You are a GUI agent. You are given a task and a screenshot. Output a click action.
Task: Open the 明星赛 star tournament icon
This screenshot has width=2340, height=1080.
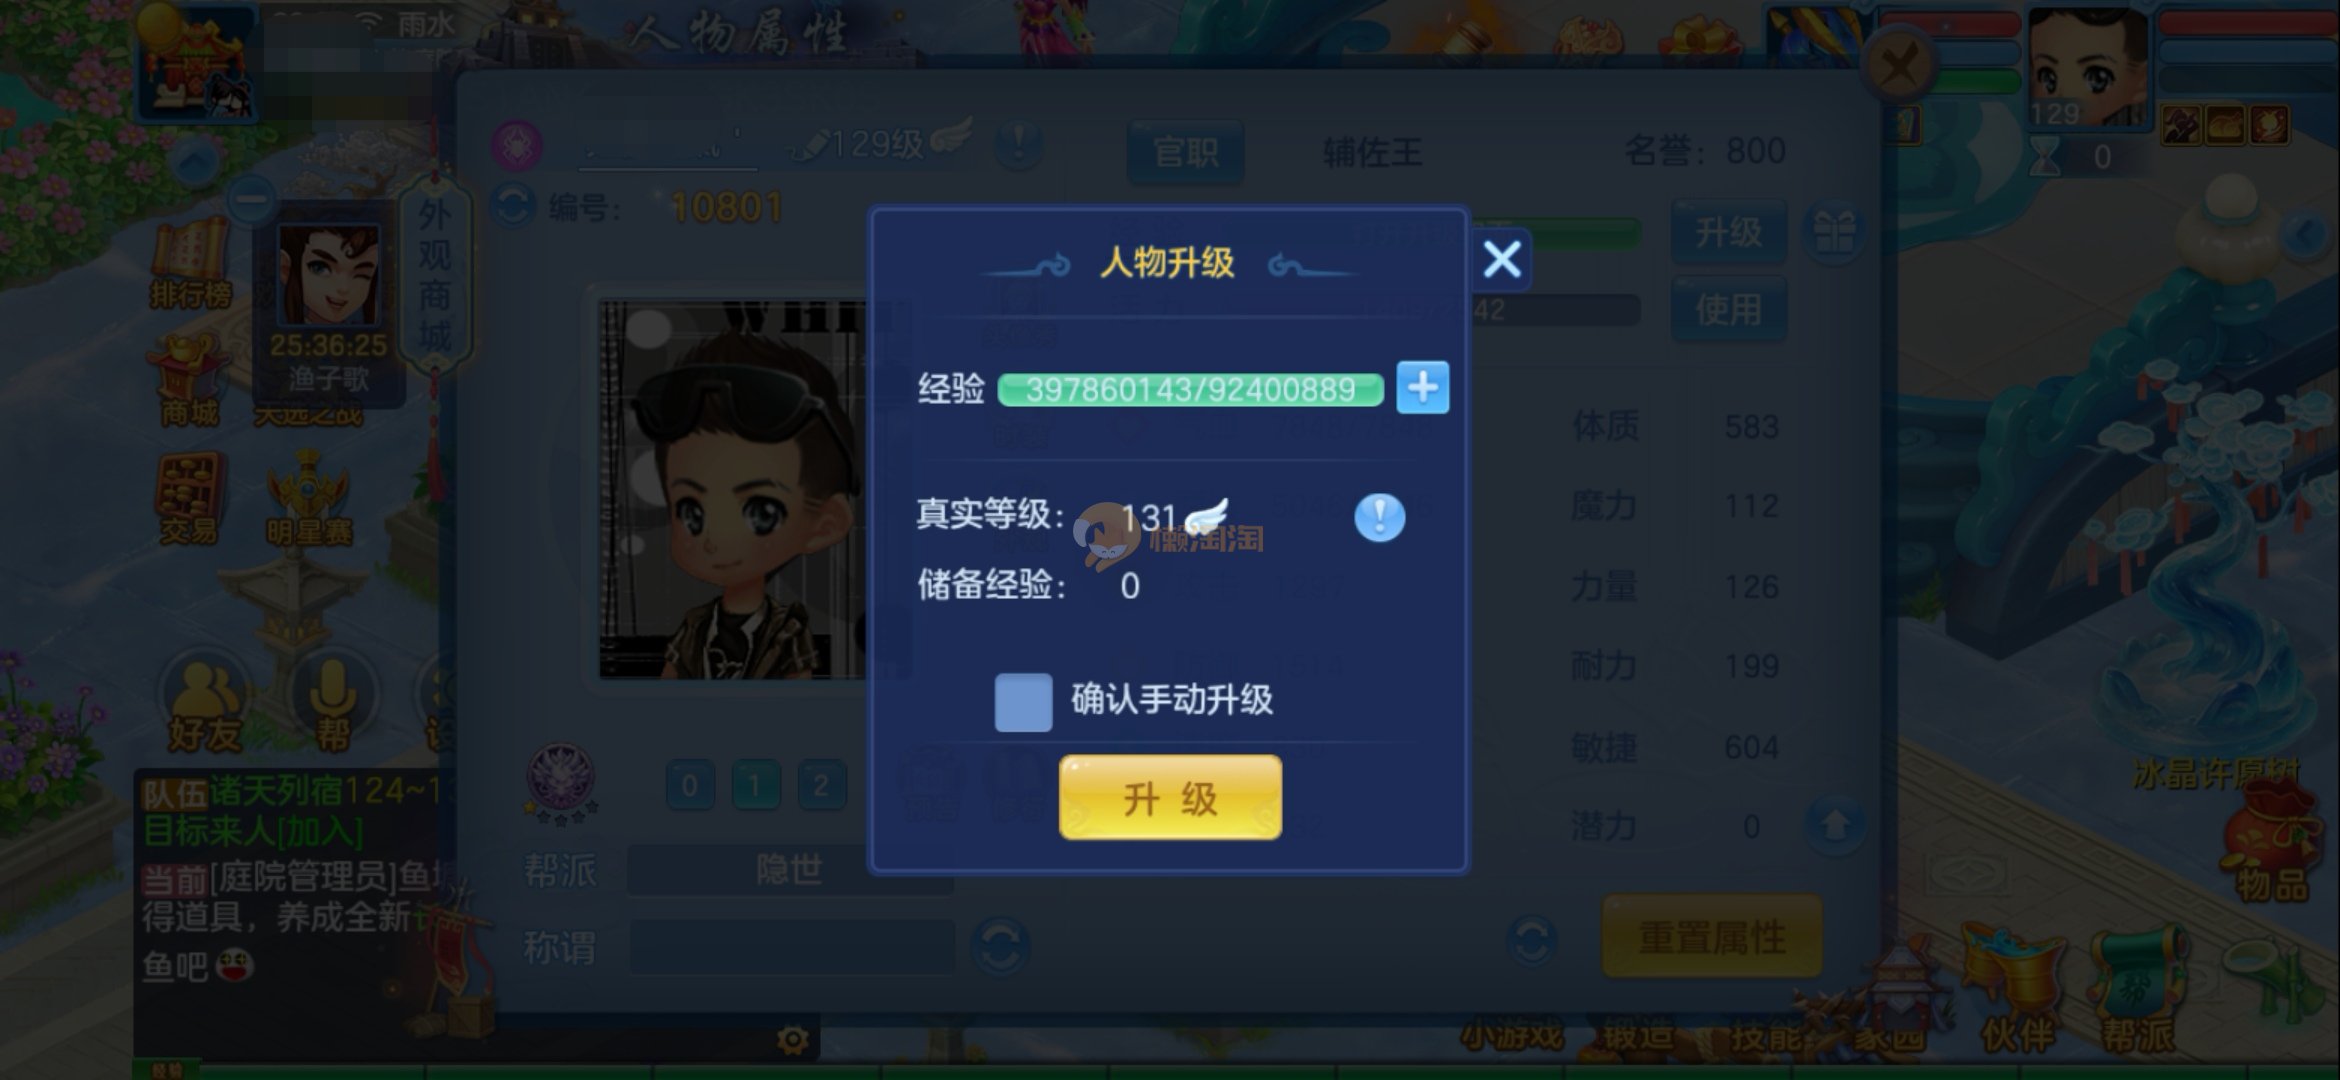point(308,498)
